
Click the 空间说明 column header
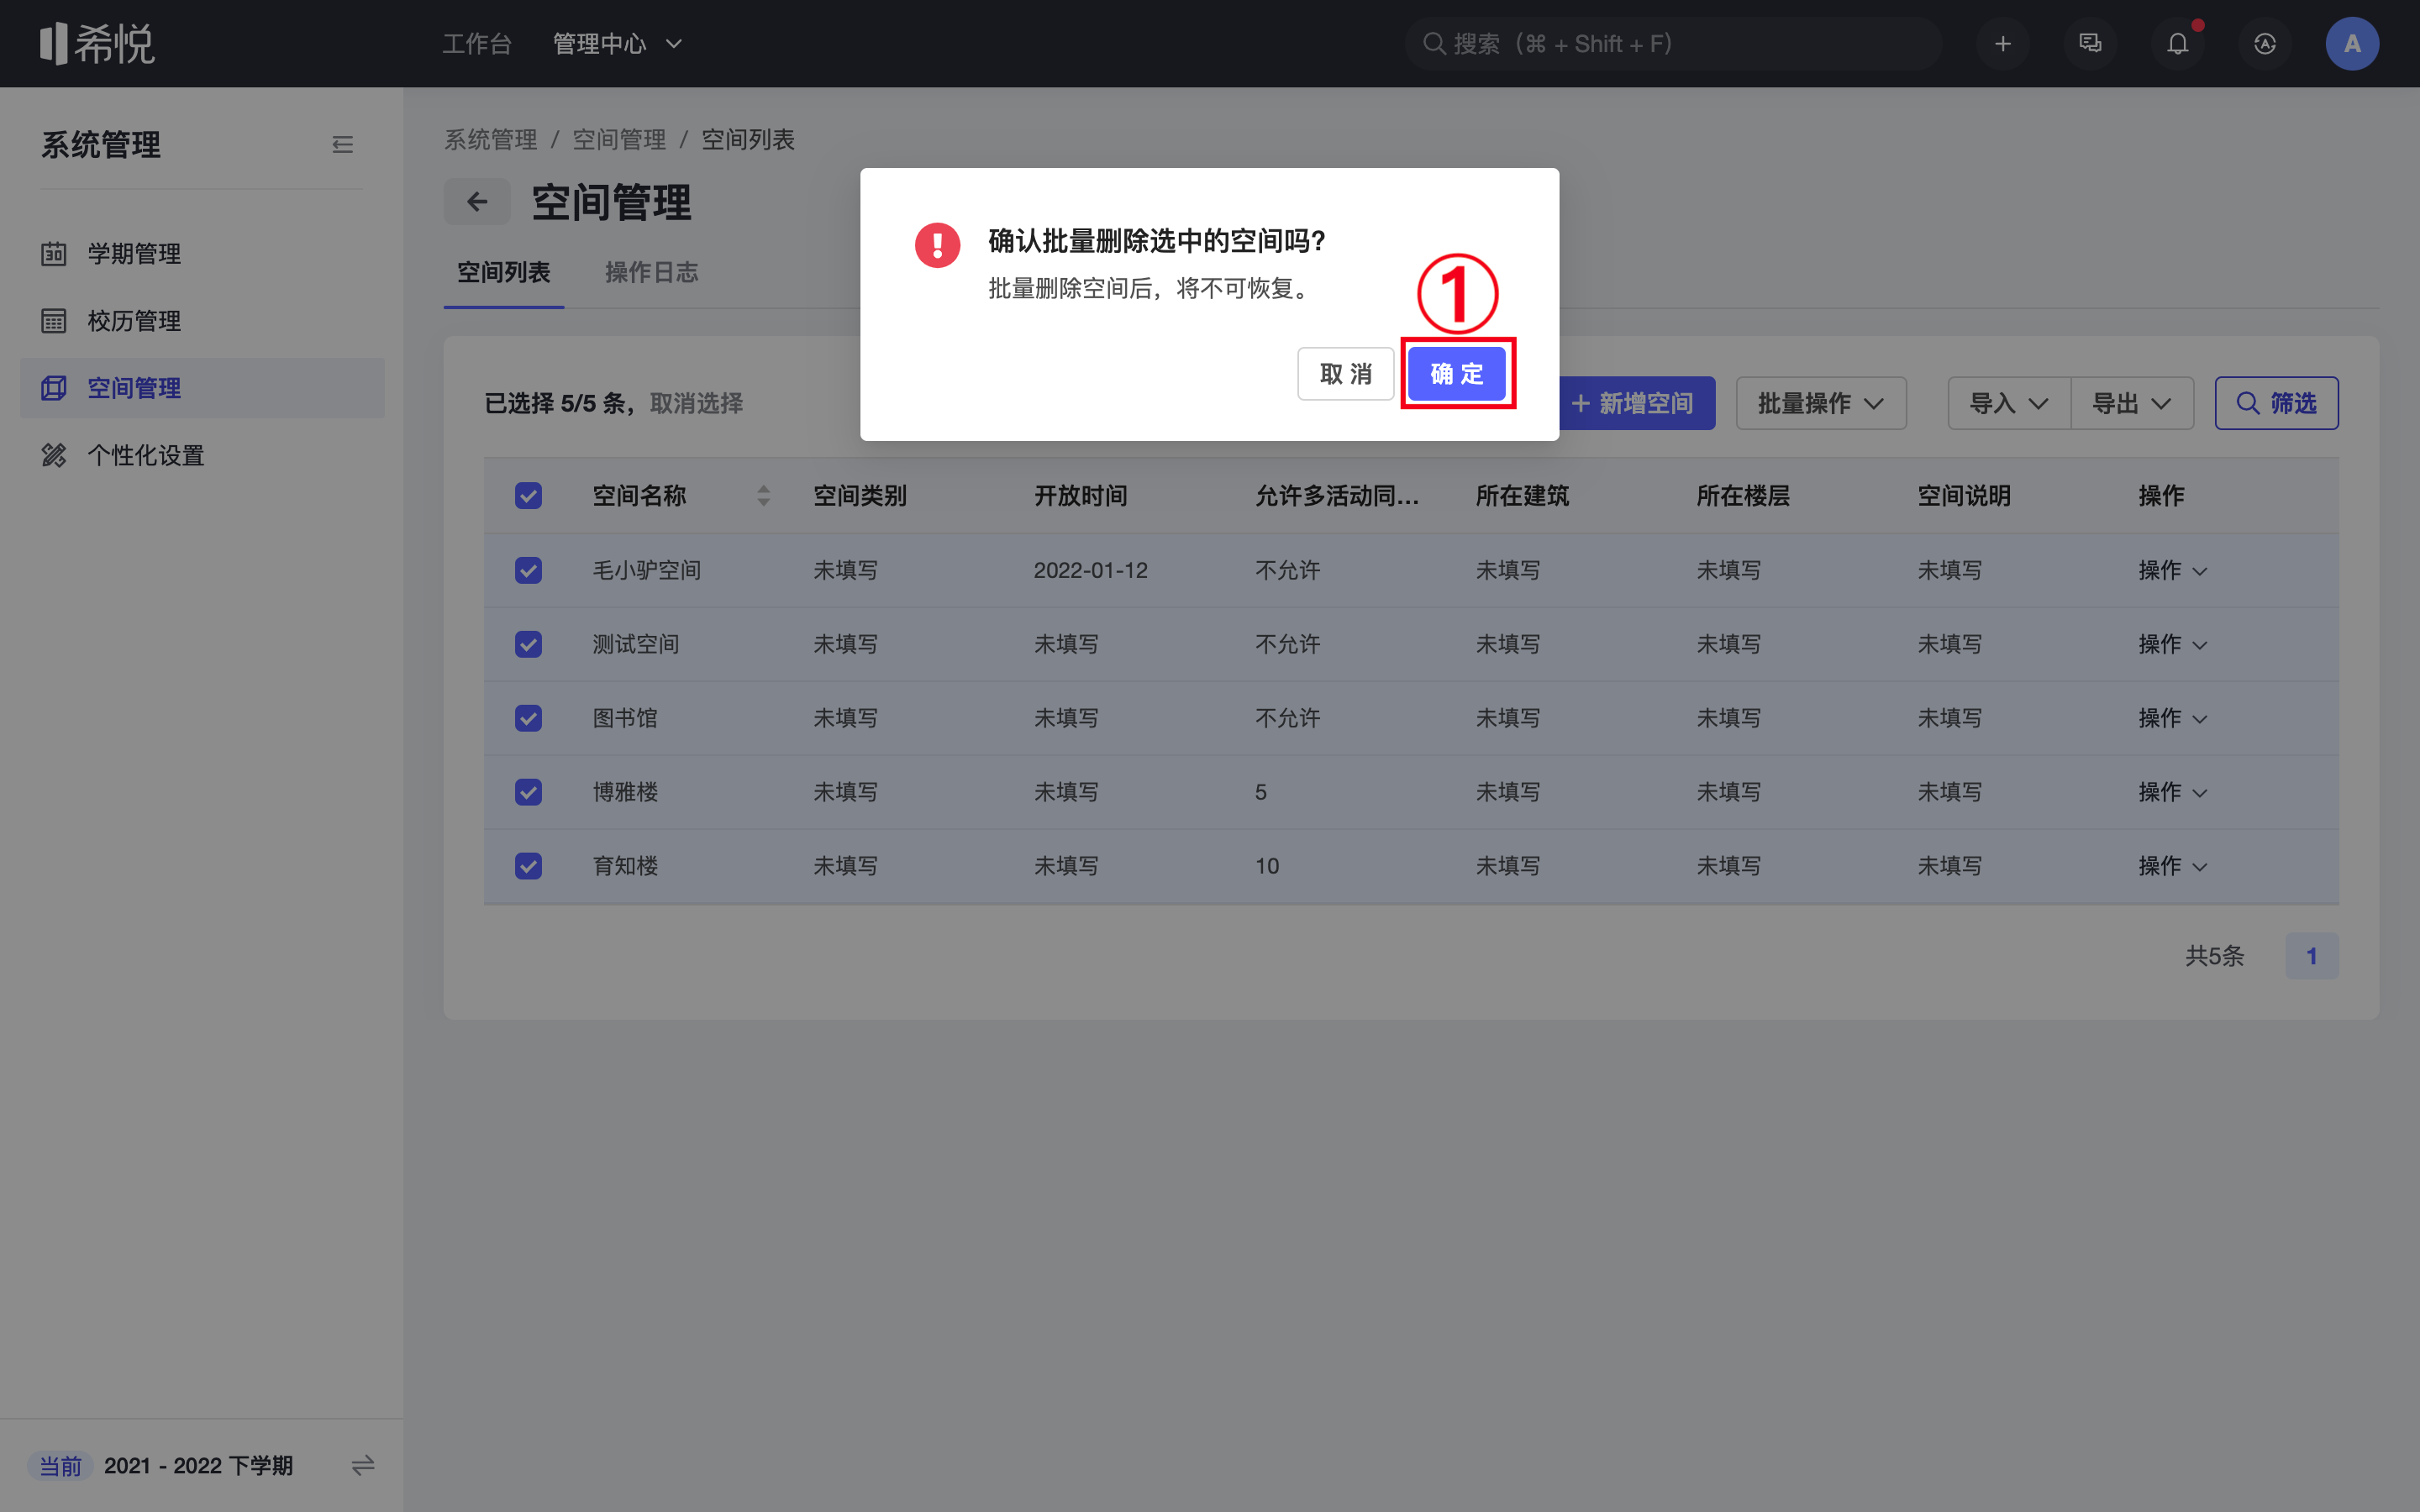point(1963,495)
